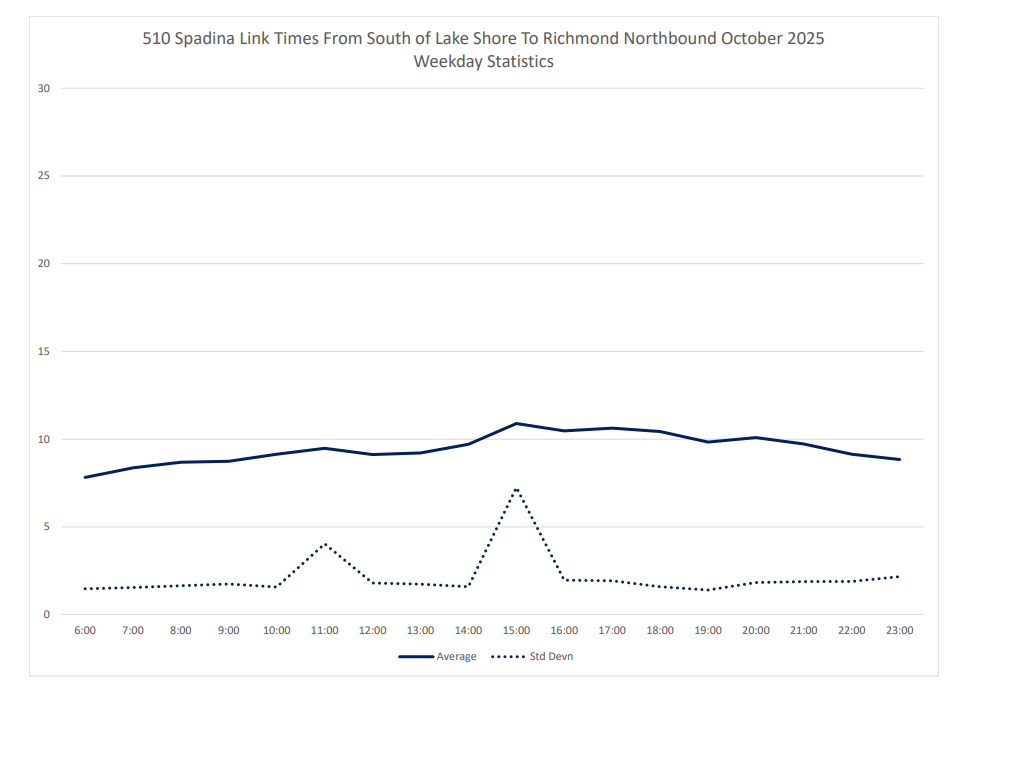The image size is (1036, 782).
Task: Click the 25 y-axis label
Action: point(43,176)
